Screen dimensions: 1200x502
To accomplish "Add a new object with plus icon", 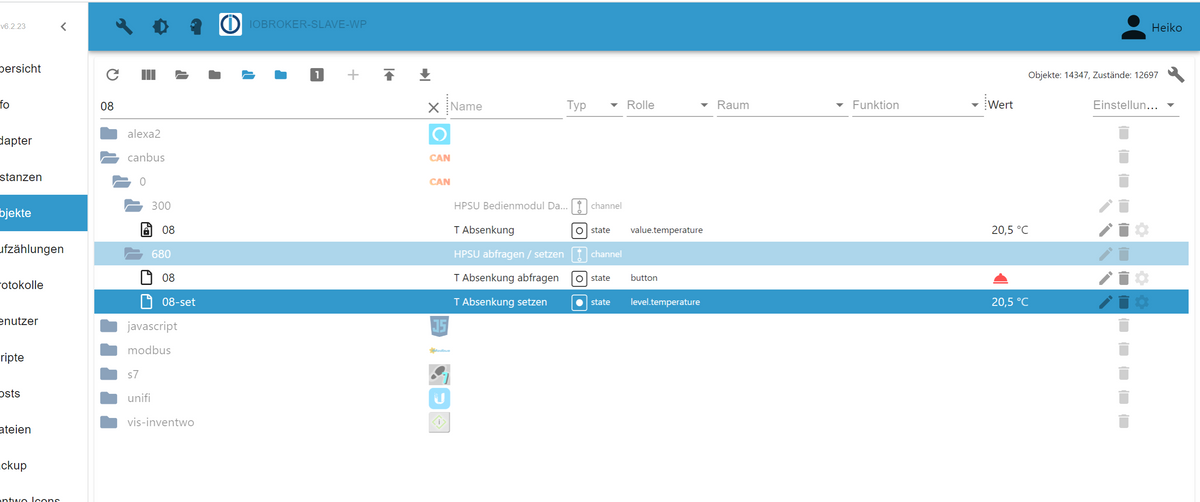I will pyautogui.click(x=353, y=75).
